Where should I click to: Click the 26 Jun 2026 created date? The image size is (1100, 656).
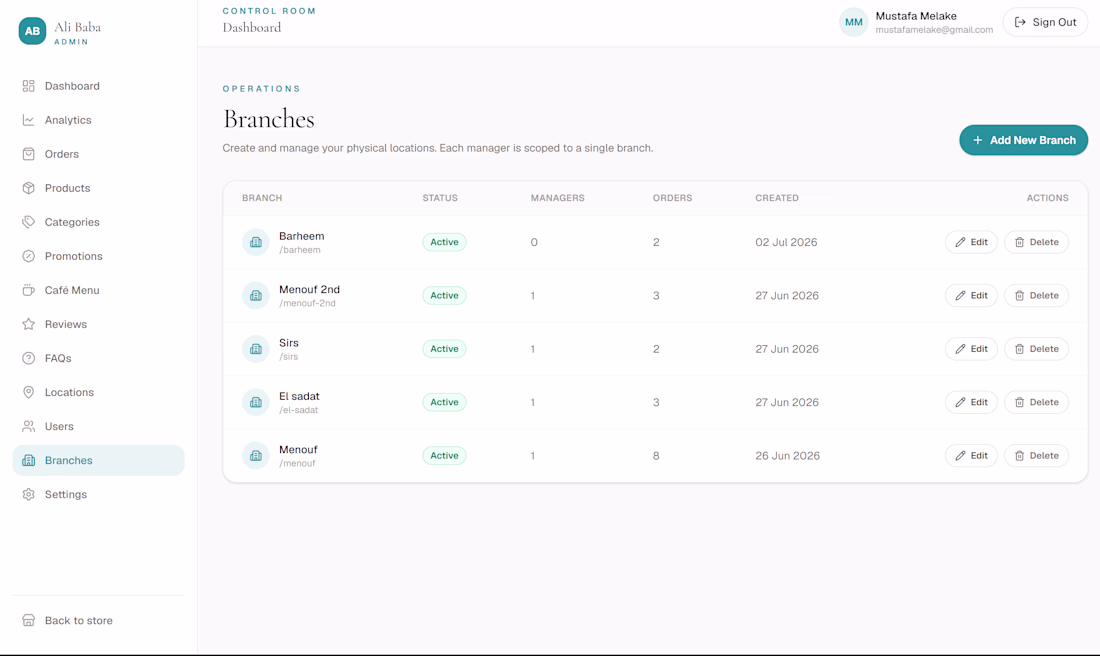point(787,455)
